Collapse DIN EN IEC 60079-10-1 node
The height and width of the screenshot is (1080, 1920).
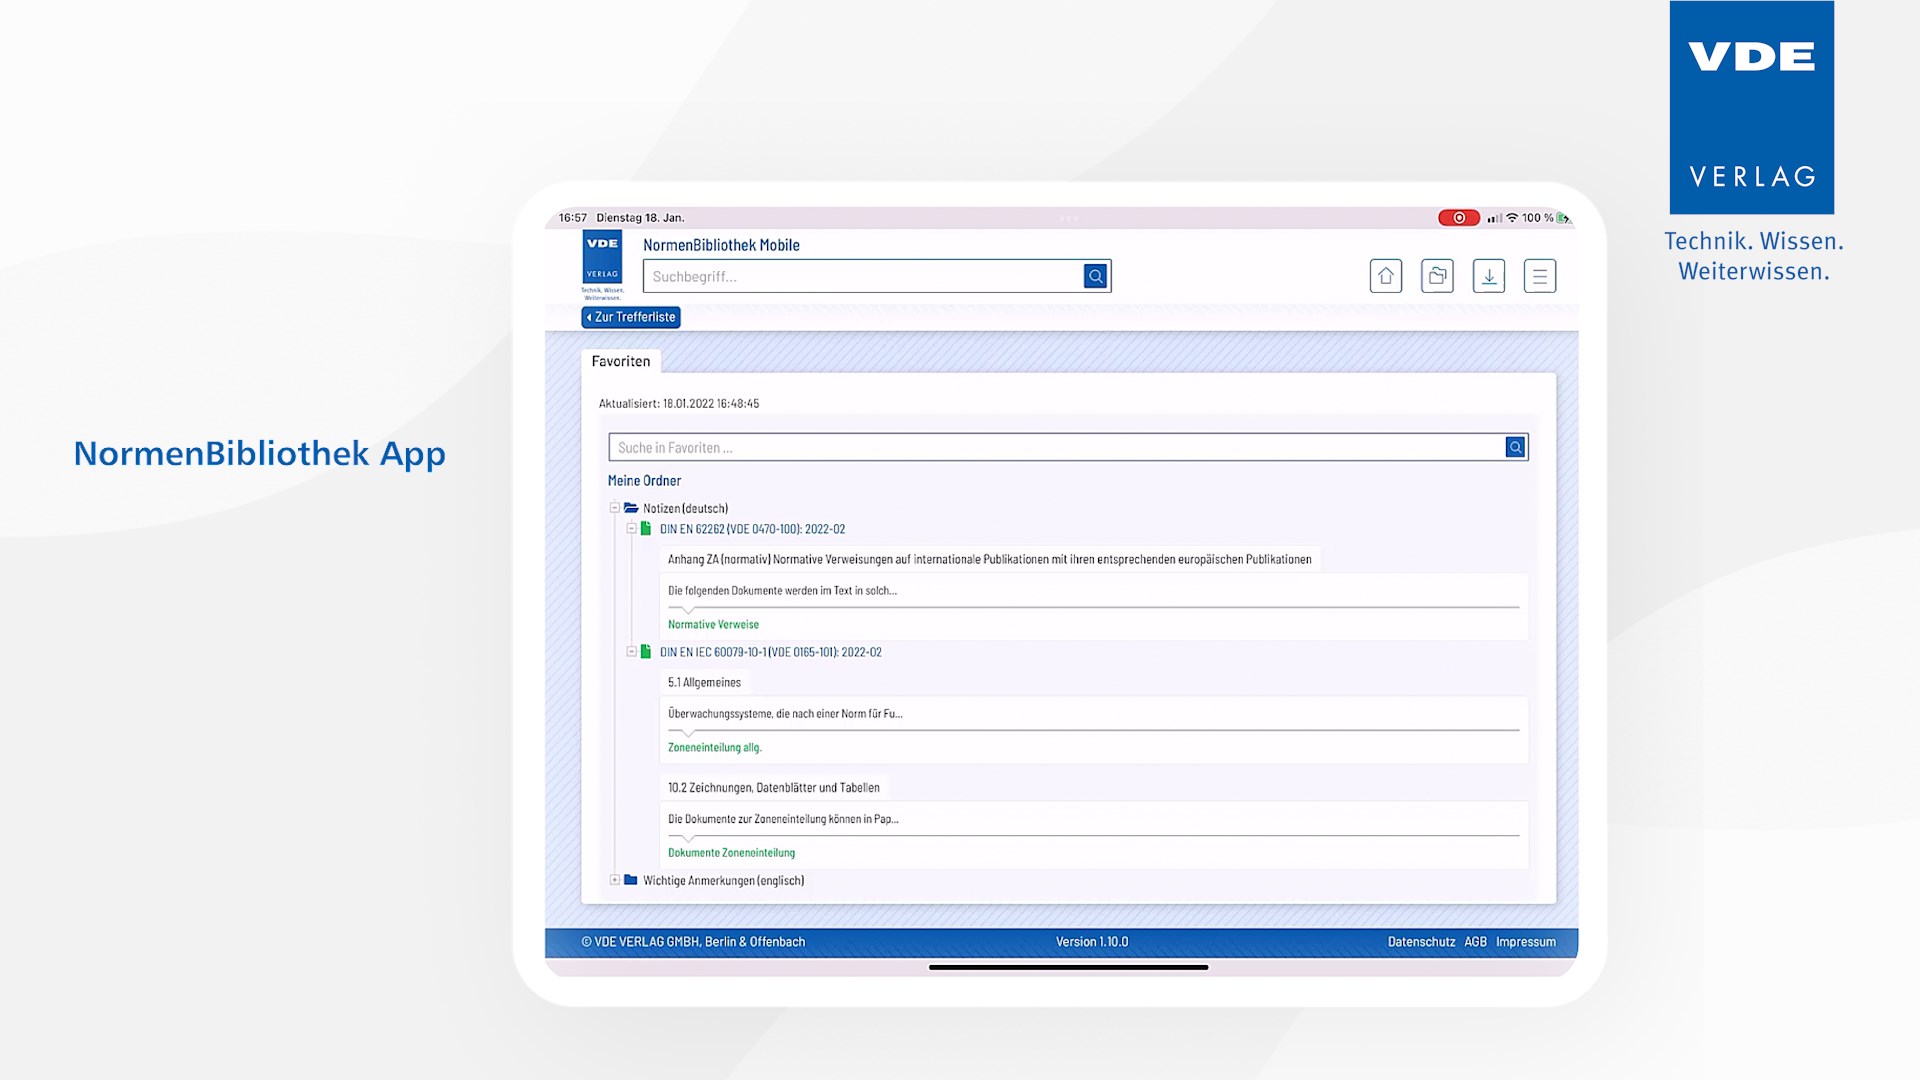[631, 652]
